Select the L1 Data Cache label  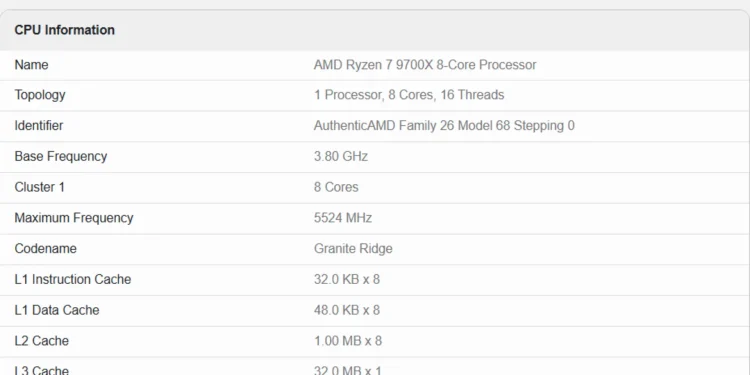tap(57, 310)
